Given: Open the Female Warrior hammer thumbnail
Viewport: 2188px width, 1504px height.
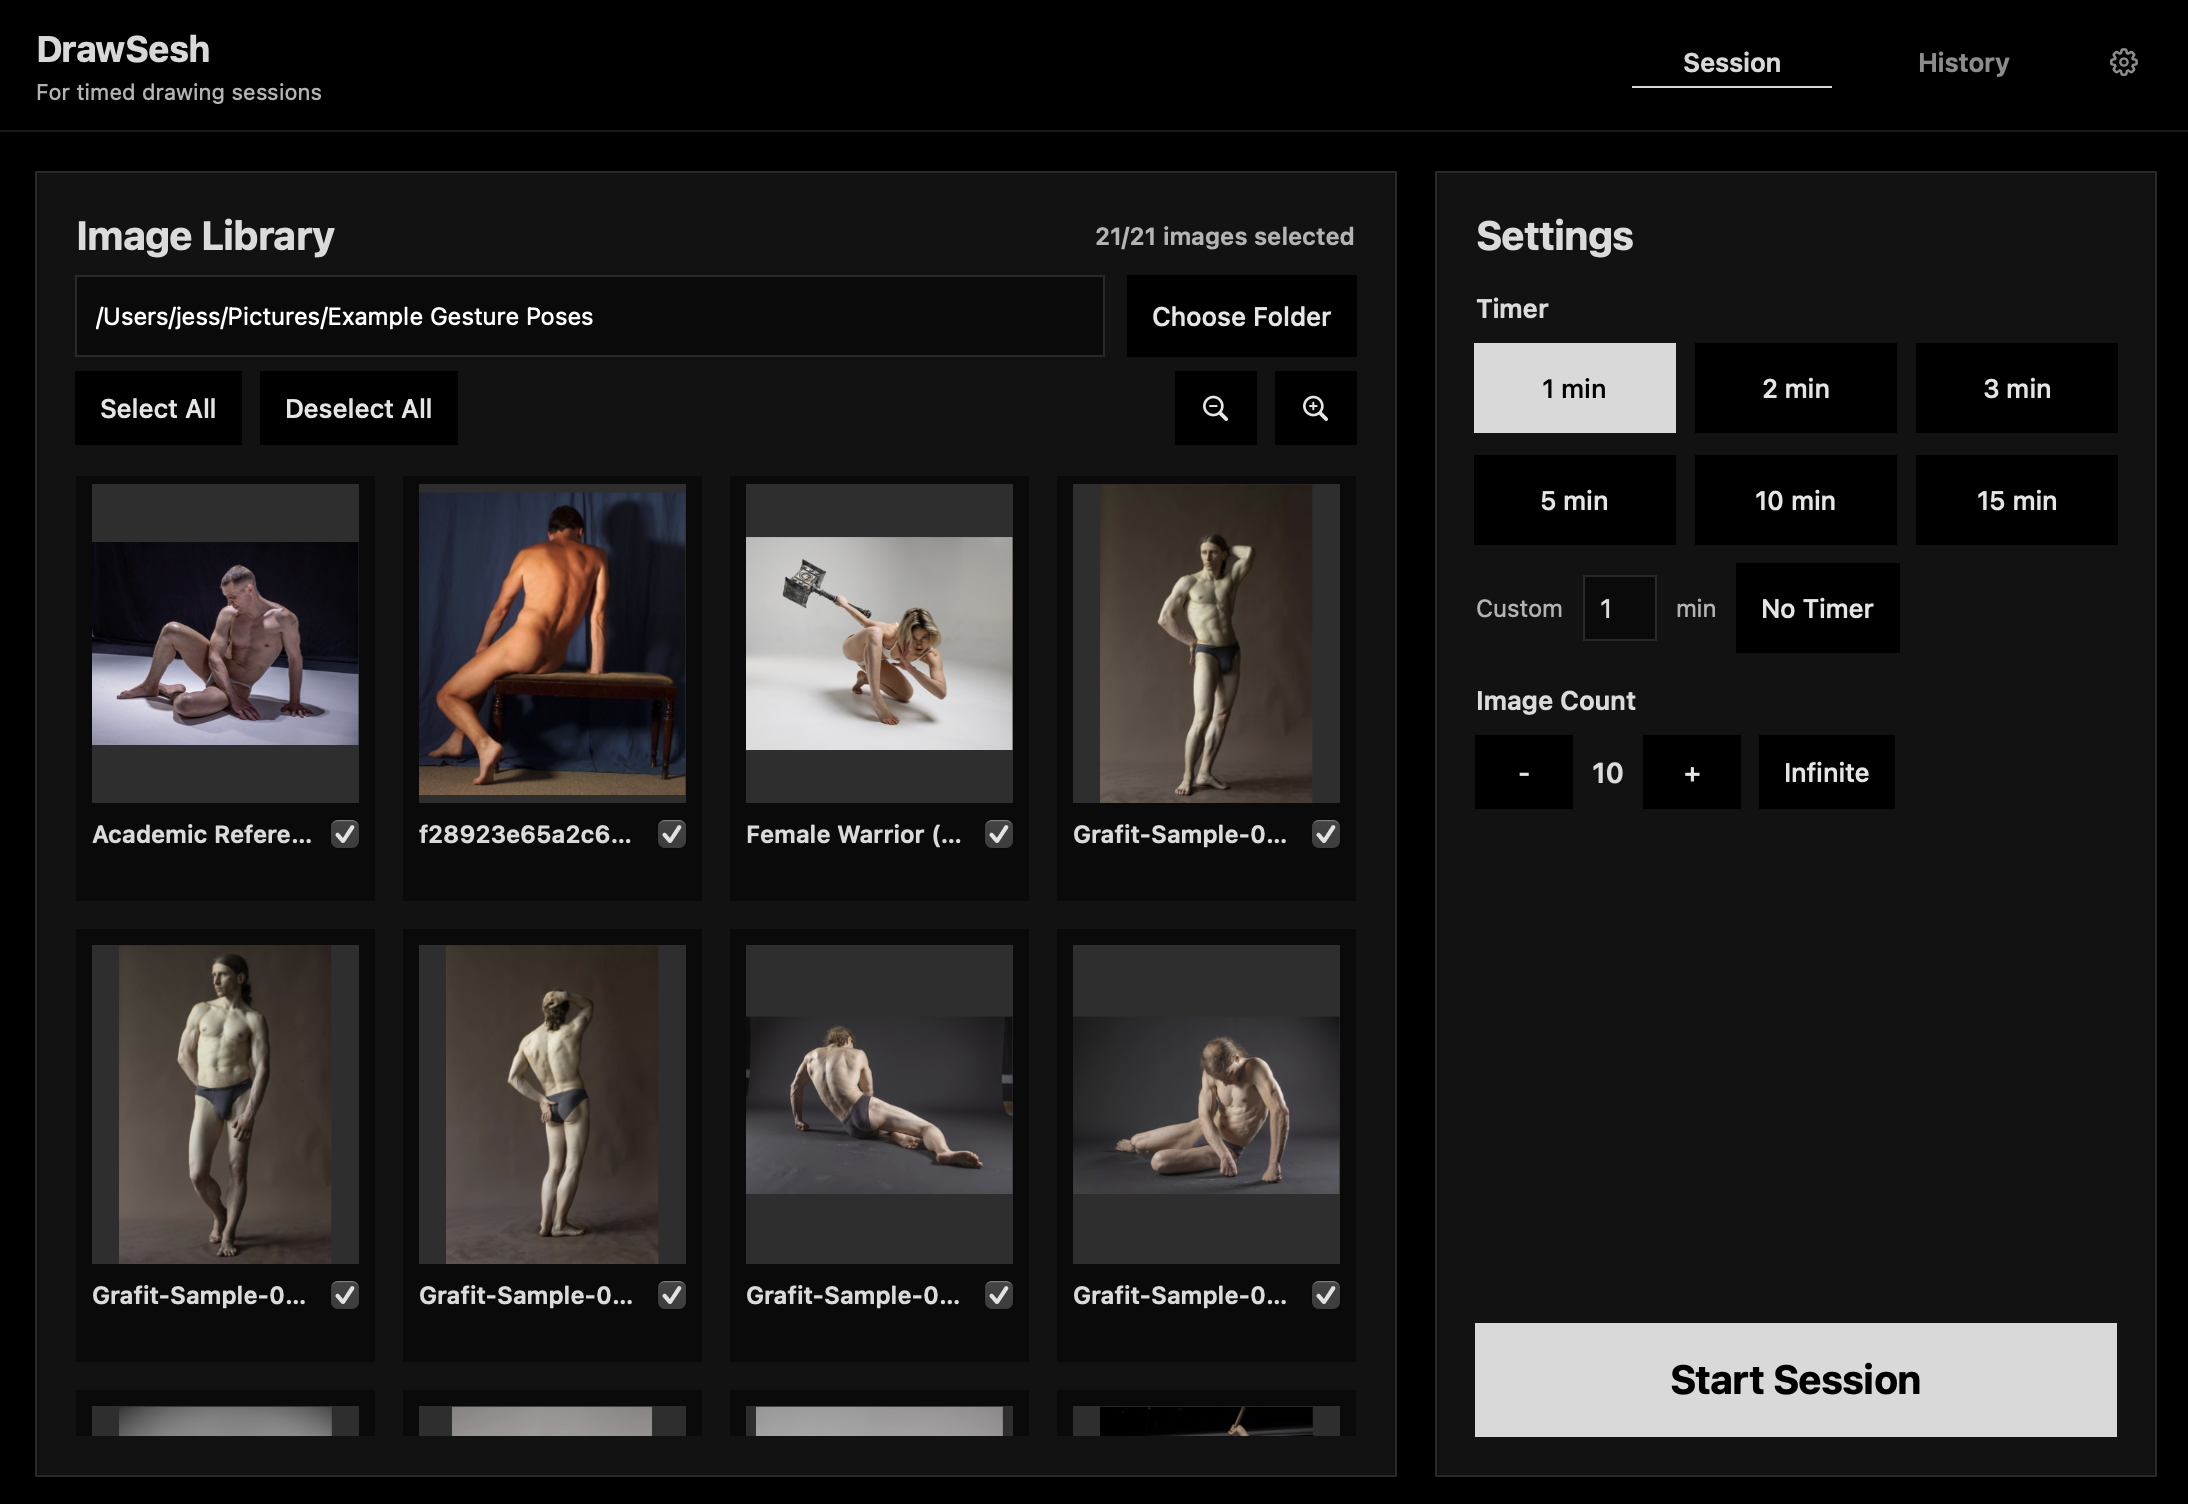Looking at the screenshot, I should 879,643.
